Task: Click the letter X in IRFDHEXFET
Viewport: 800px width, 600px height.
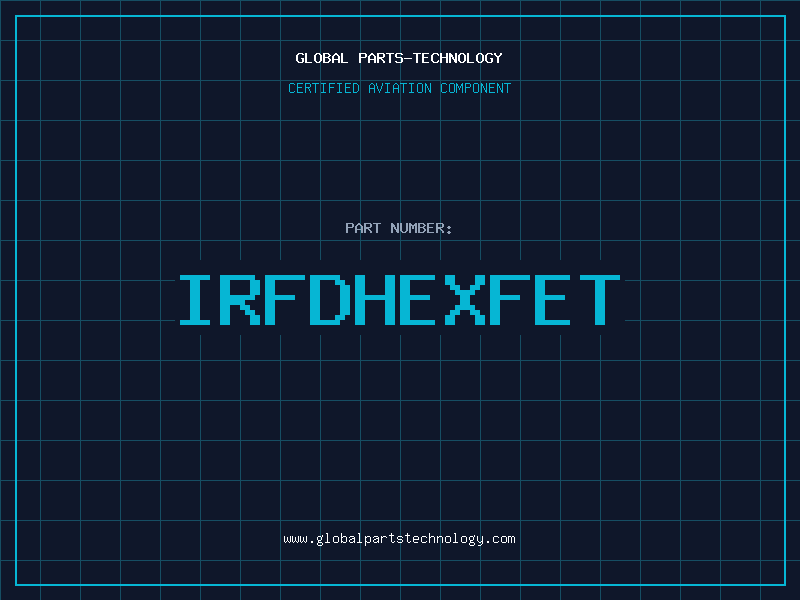Action: pos(465,300)
